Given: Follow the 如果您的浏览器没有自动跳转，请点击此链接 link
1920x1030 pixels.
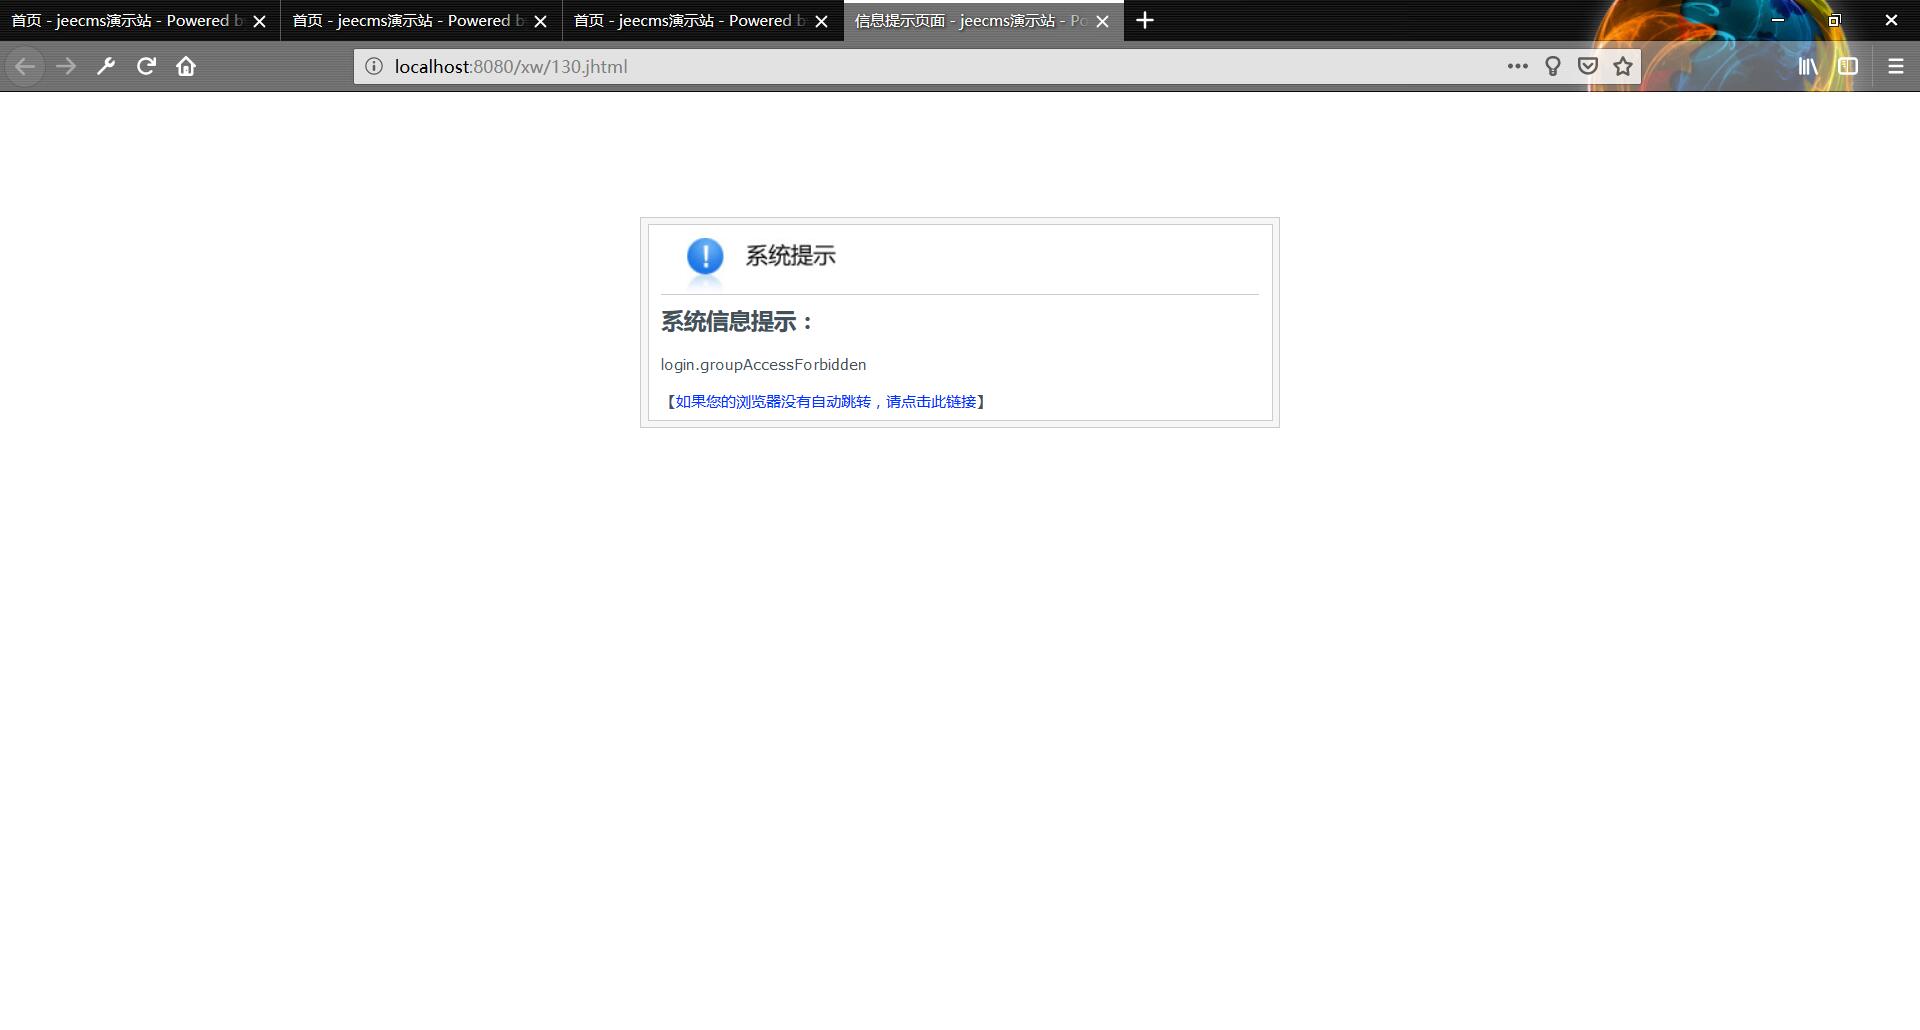Looking at the screenshot, I should [826, 402].
